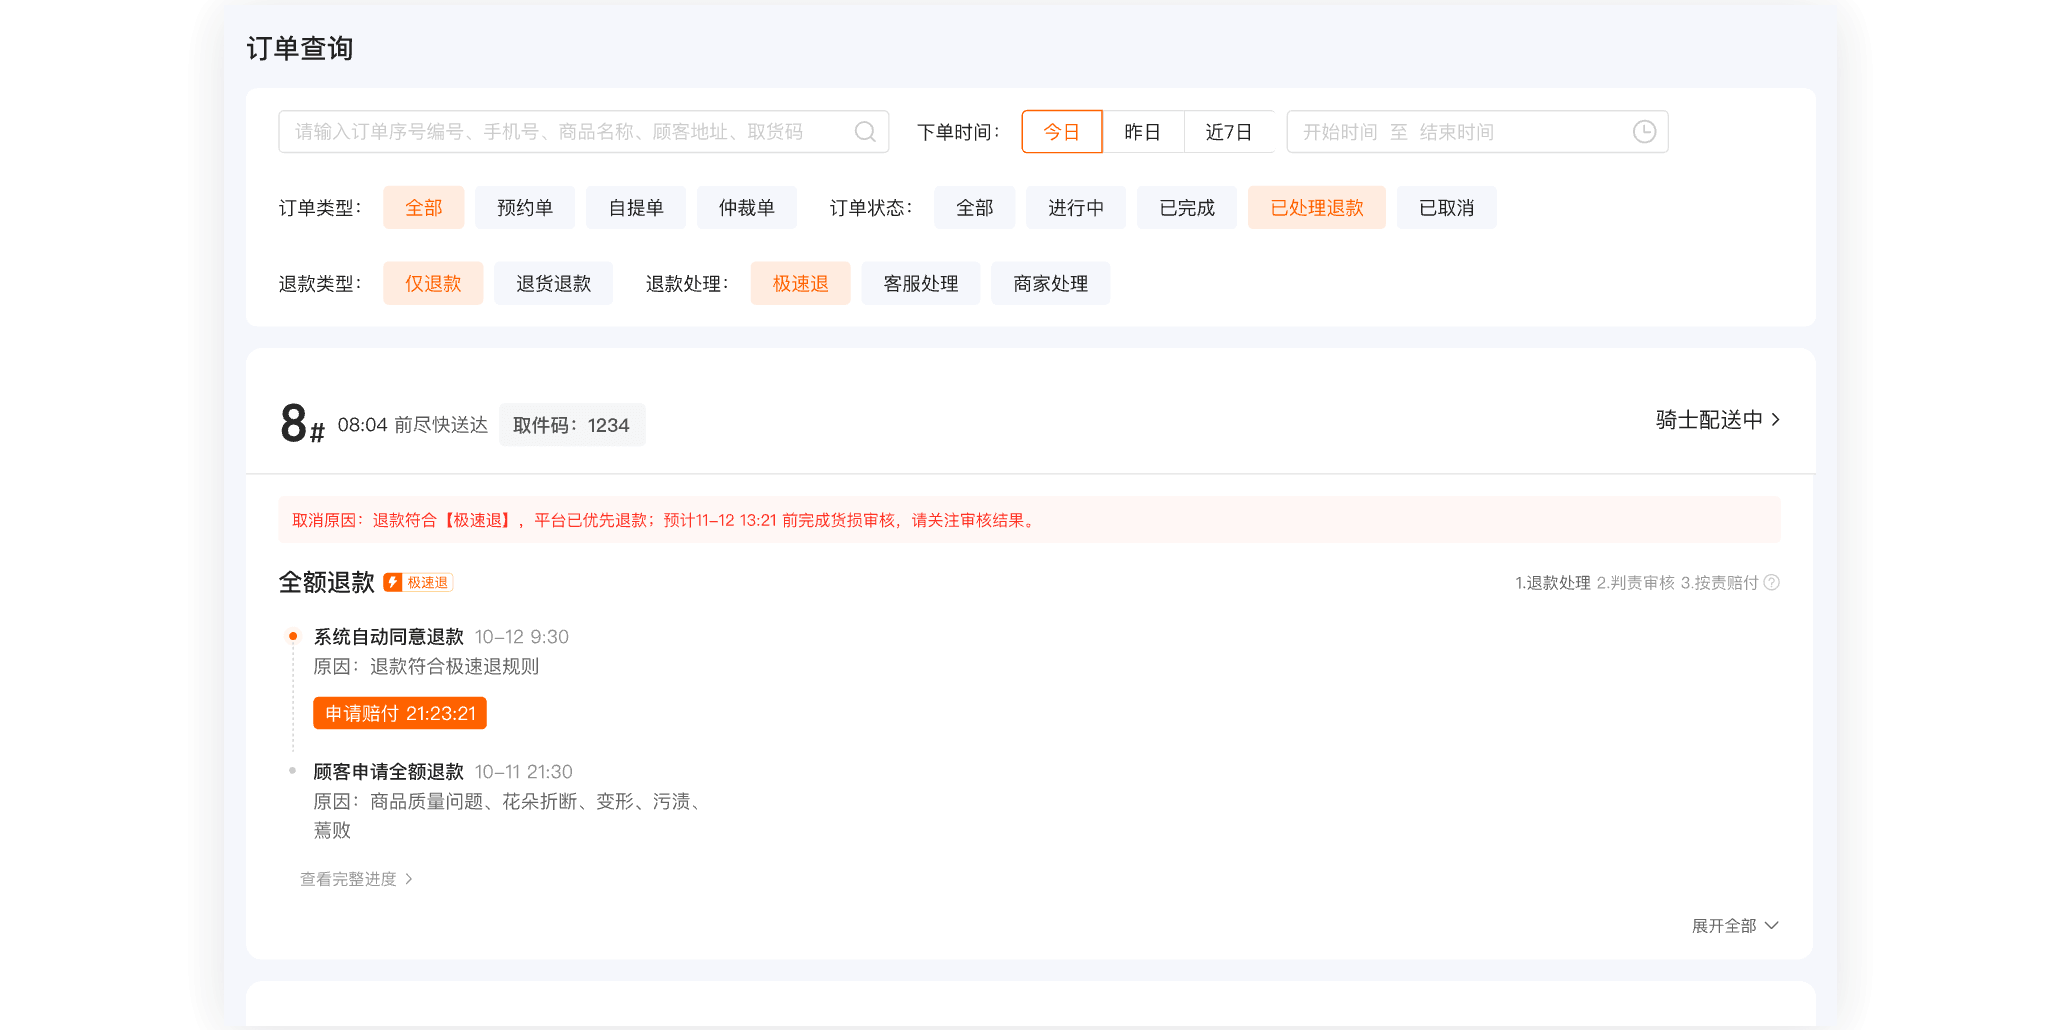The image size is (2060, 1030).
Task: Open the help question mark beside 按责赔付
Action: [x=1773, y=582]
